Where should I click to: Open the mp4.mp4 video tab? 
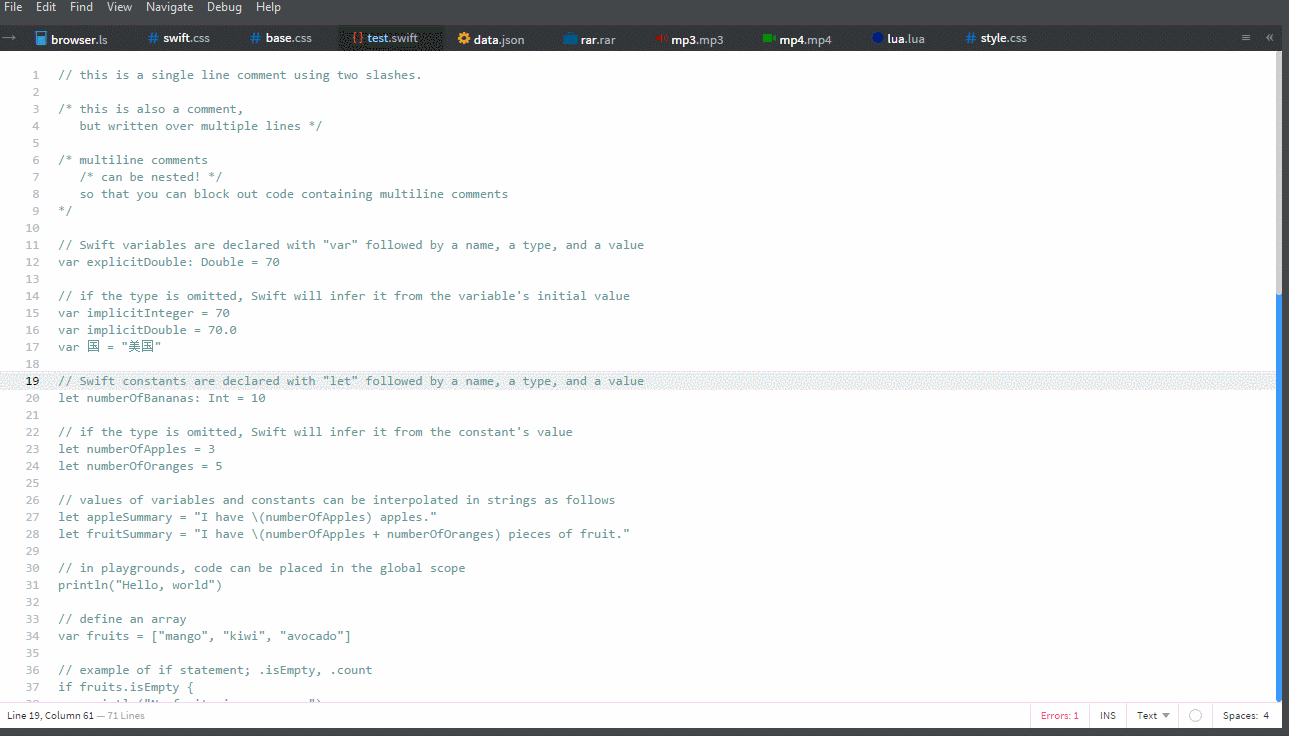tap(797, 39)
